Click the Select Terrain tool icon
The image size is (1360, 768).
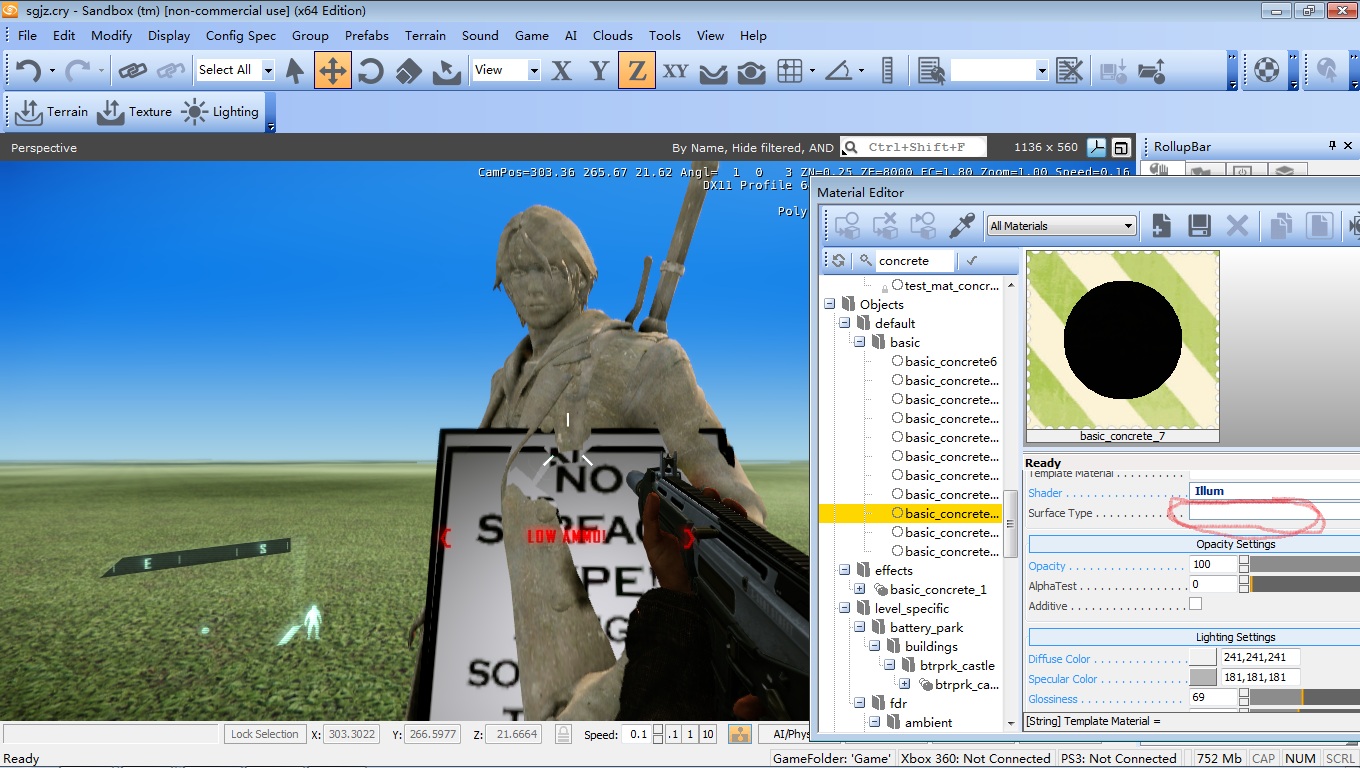coord(446,70)
